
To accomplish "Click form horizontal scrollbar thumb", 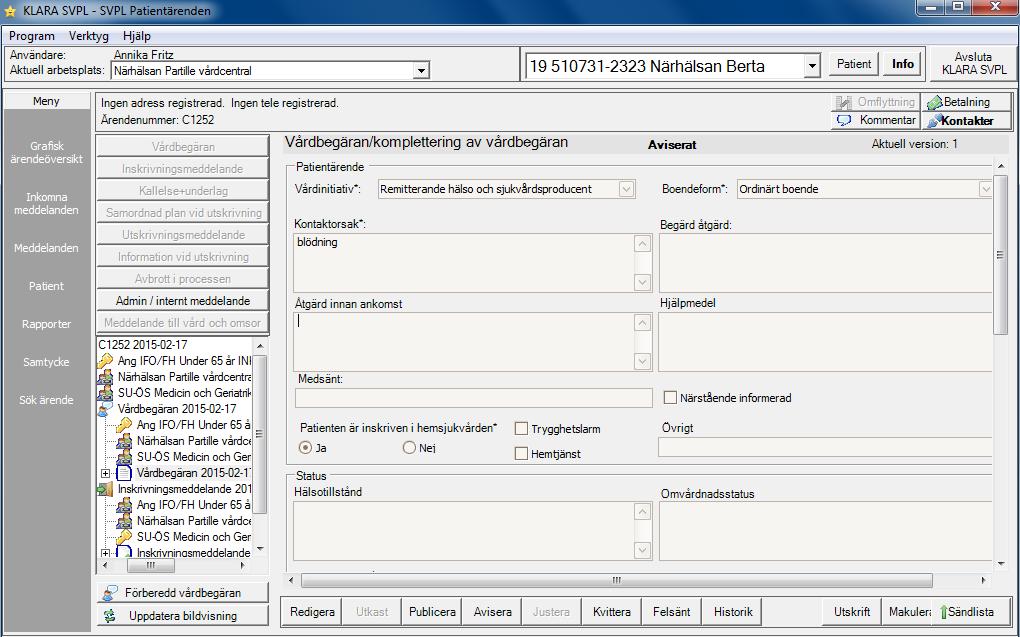I will click(x=617, y=580).
